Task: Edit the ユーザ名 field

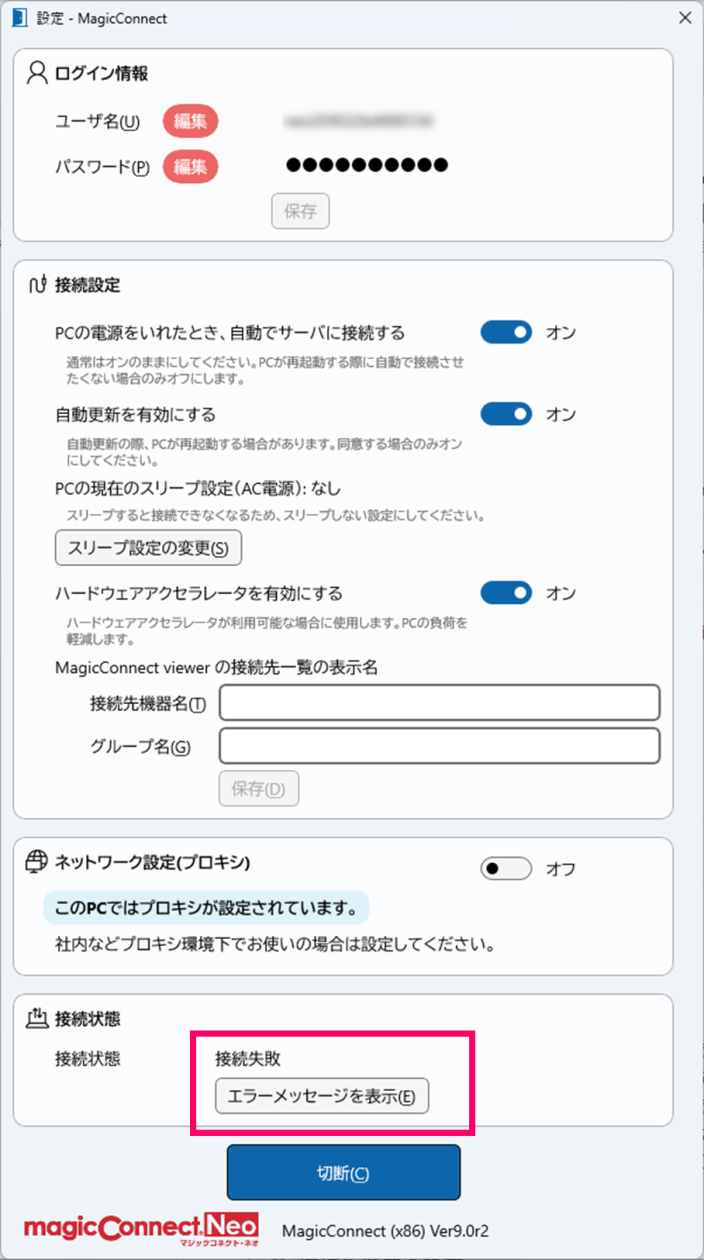Action: click(x=190, y=121)
